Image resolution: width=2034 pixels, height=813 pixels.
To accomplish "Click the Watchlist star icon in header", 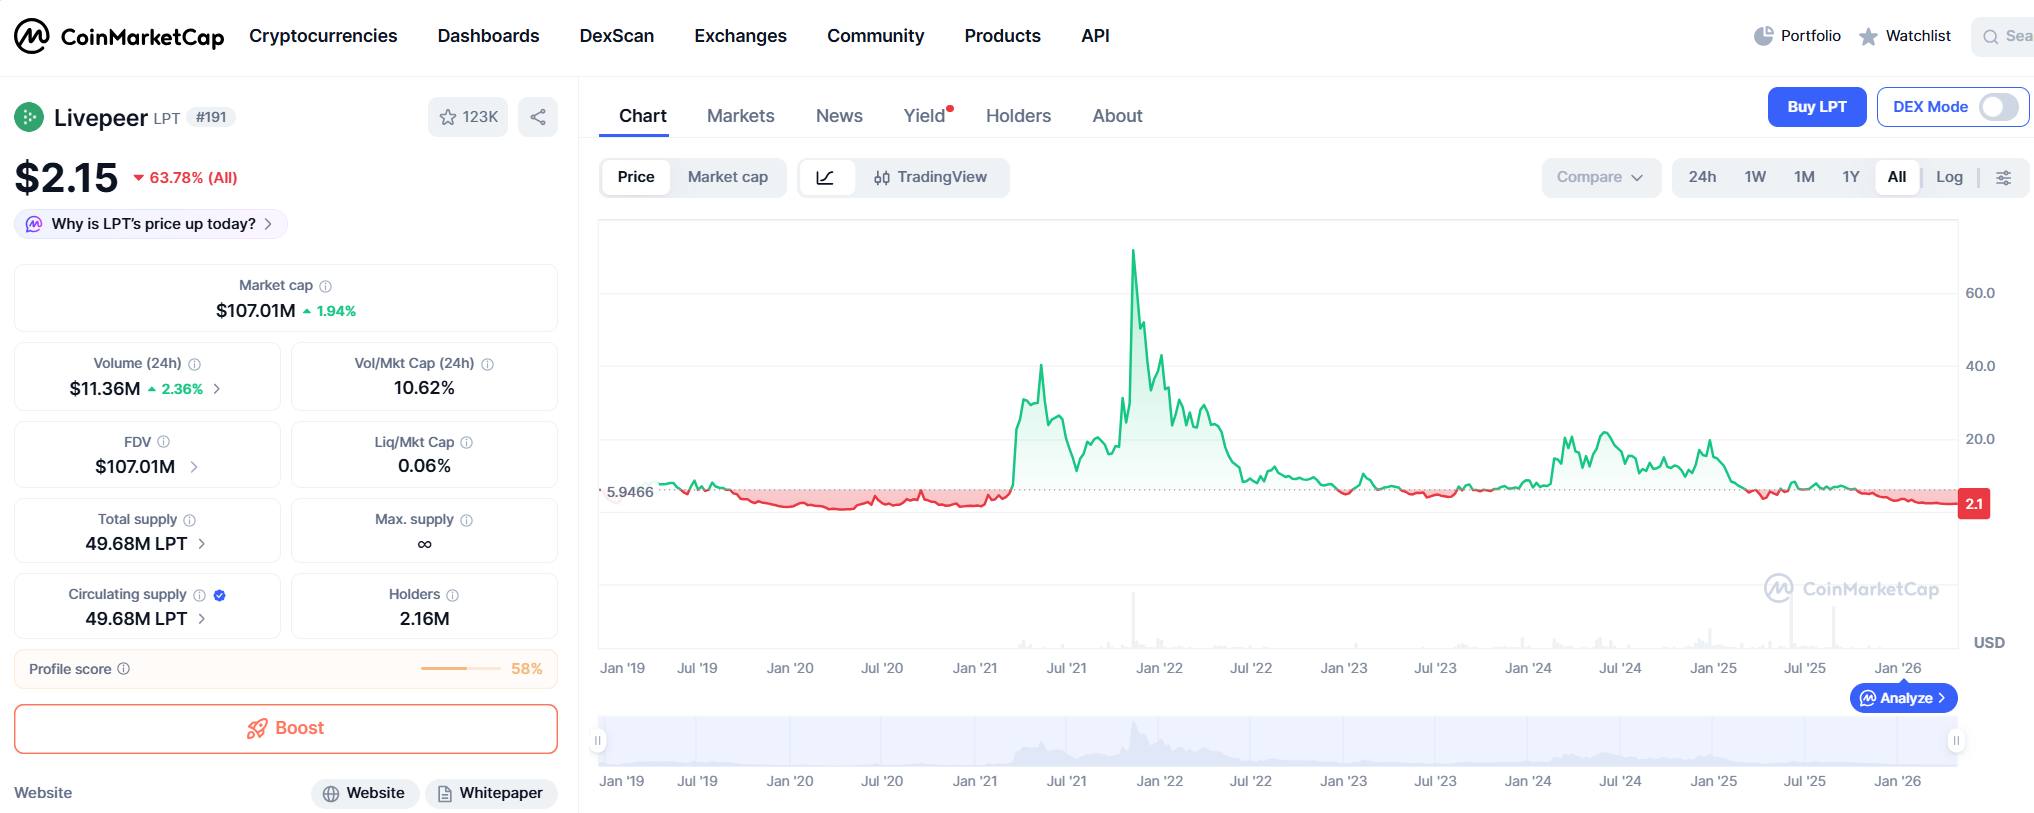I will pos(1868,36).
